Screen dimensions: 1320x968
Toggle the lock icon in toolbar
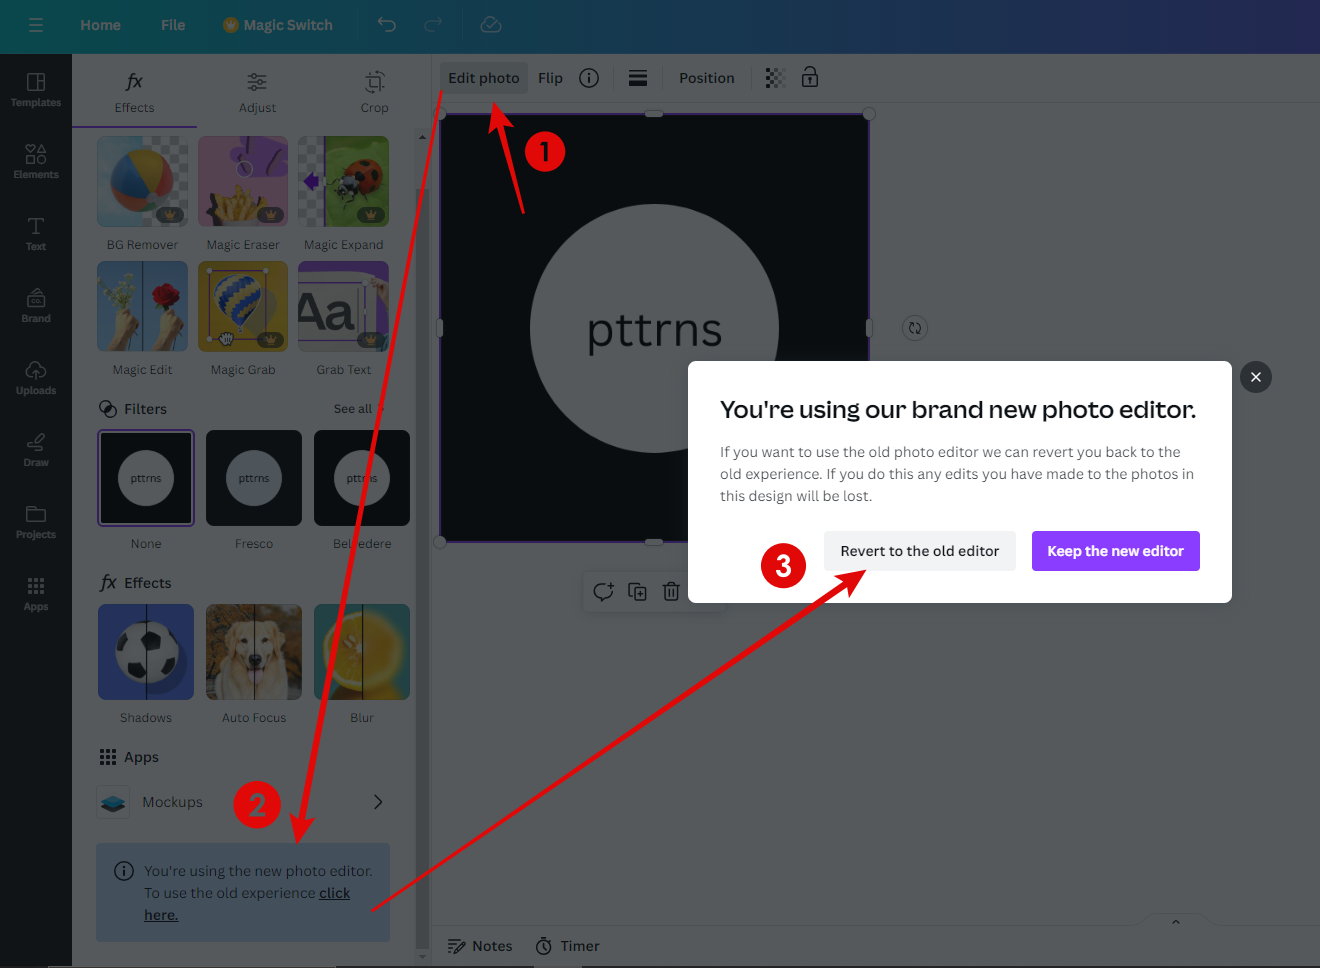[x=810, y=77]
